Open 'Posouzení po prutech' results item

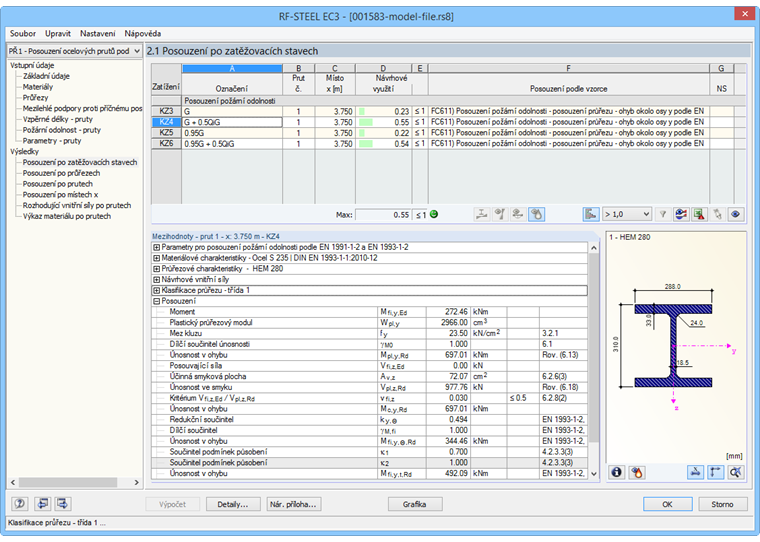[58, 184]
